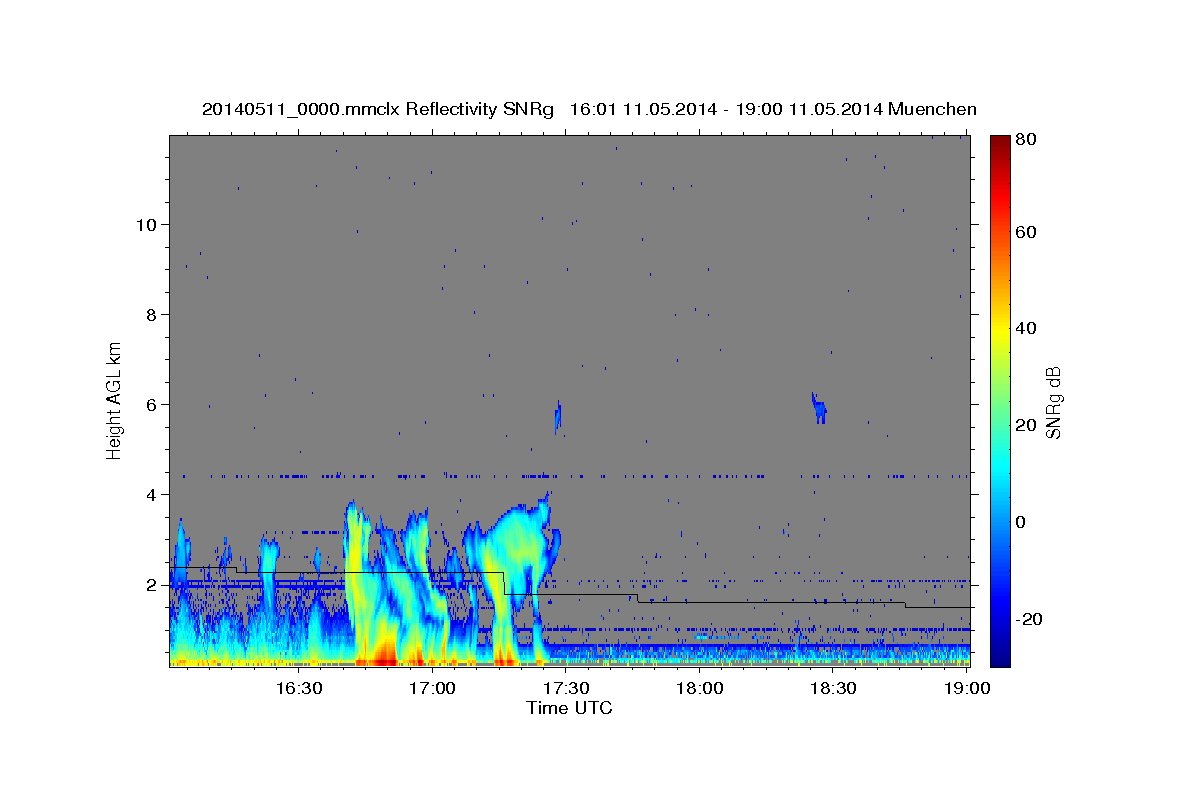Click the height tick label 10
This screenshot has width=1200, height=800.
coord(147,225)
